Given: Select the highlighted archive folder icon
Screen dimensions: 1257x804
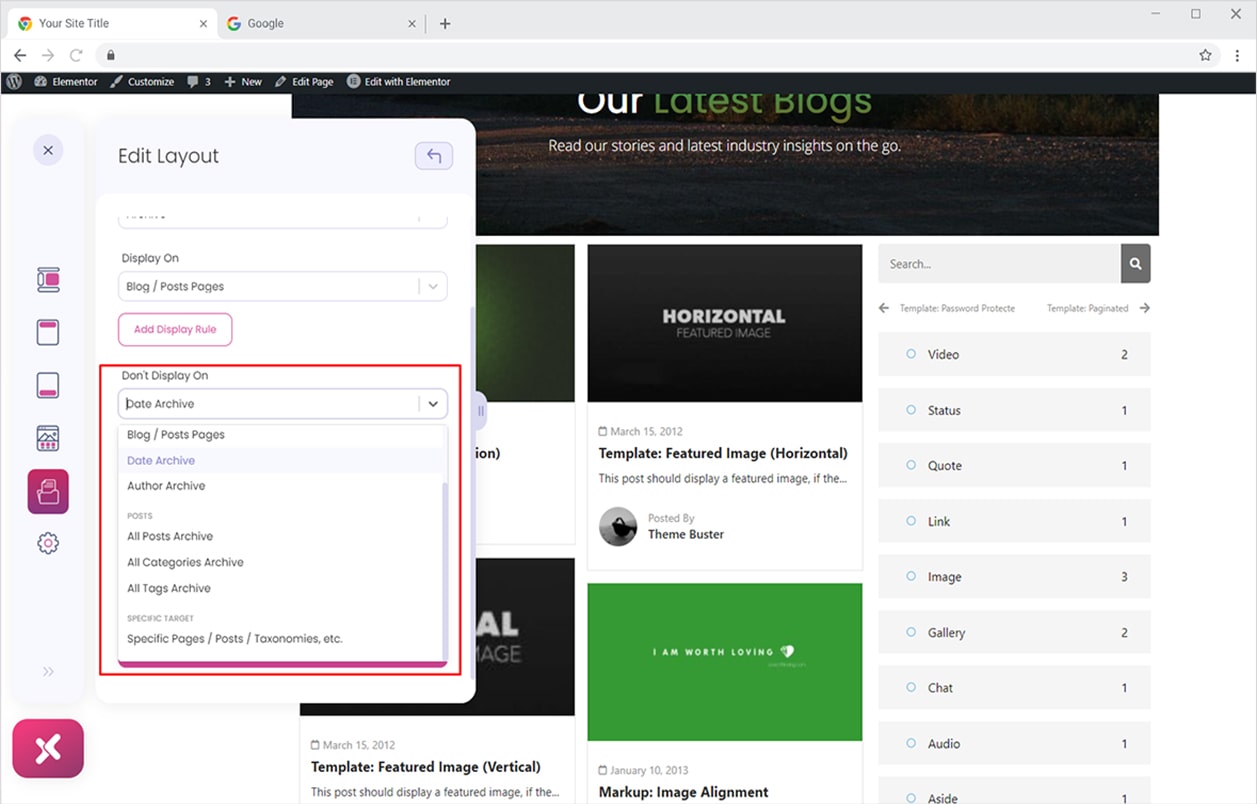Looking at the screenshot, I should tap(48, 491).
